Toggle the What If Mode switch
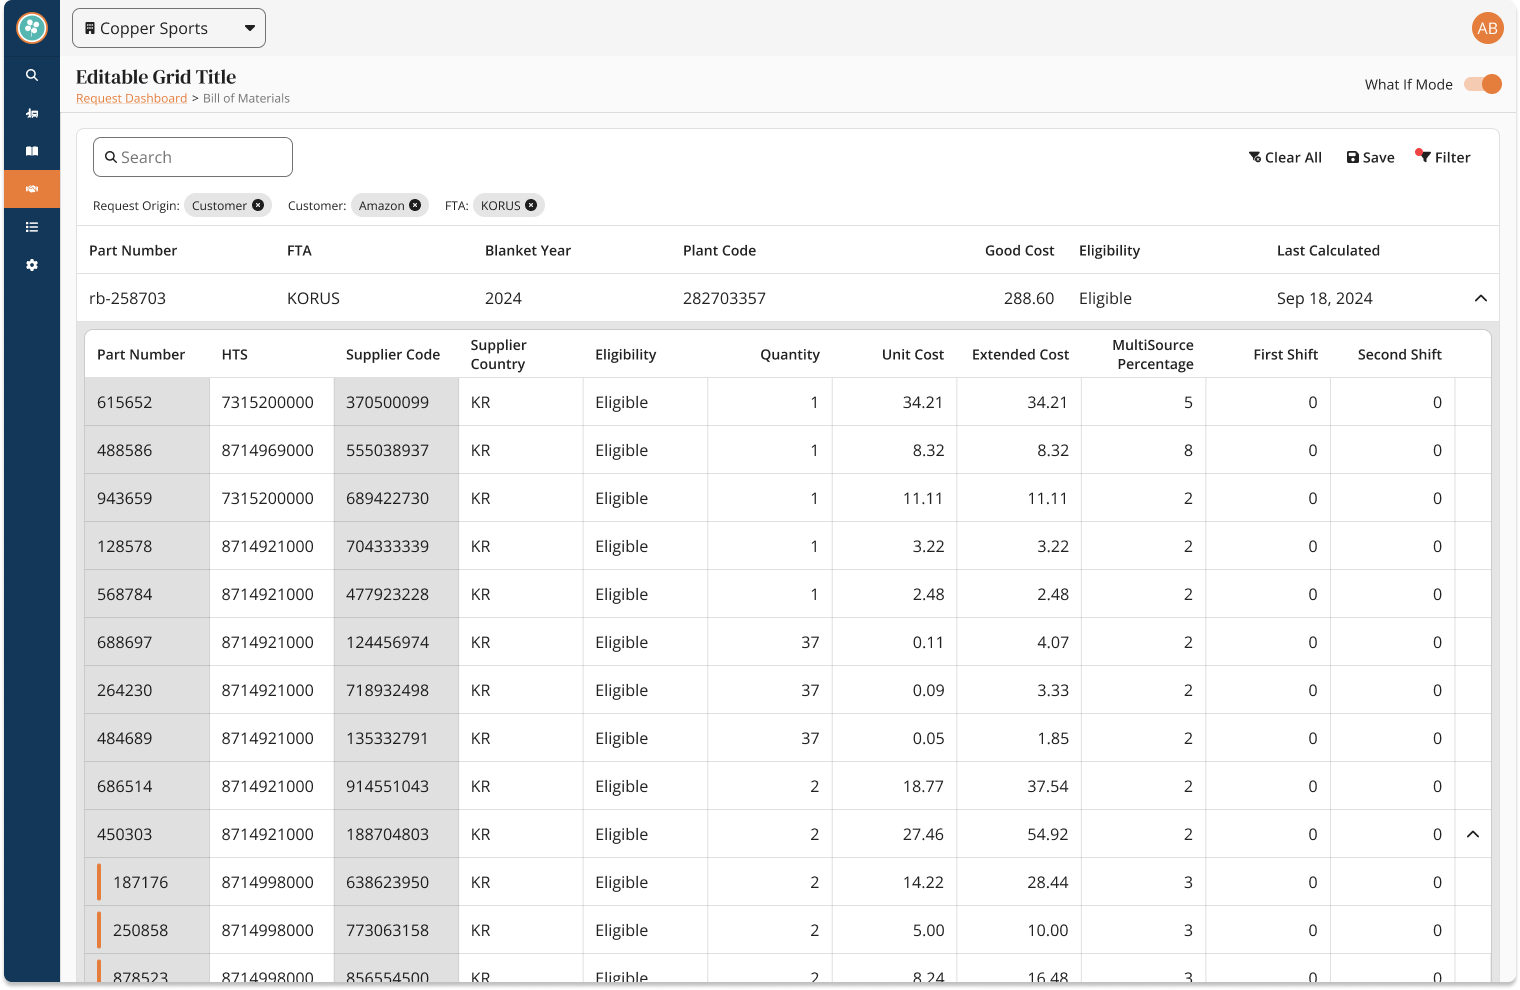The height and width of the screenshot is (990, 1520). point(1483,84)
